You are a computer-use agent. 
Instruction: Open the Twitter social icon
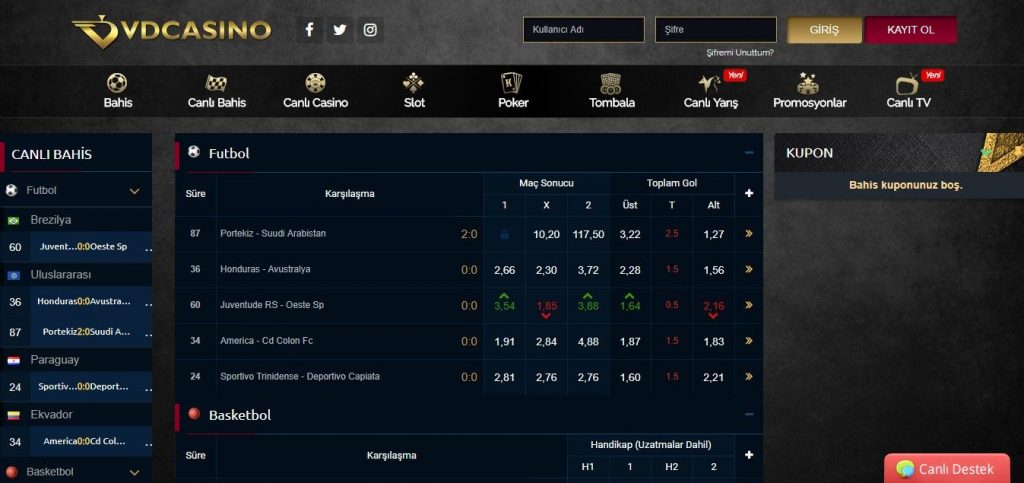pos(340,30)
